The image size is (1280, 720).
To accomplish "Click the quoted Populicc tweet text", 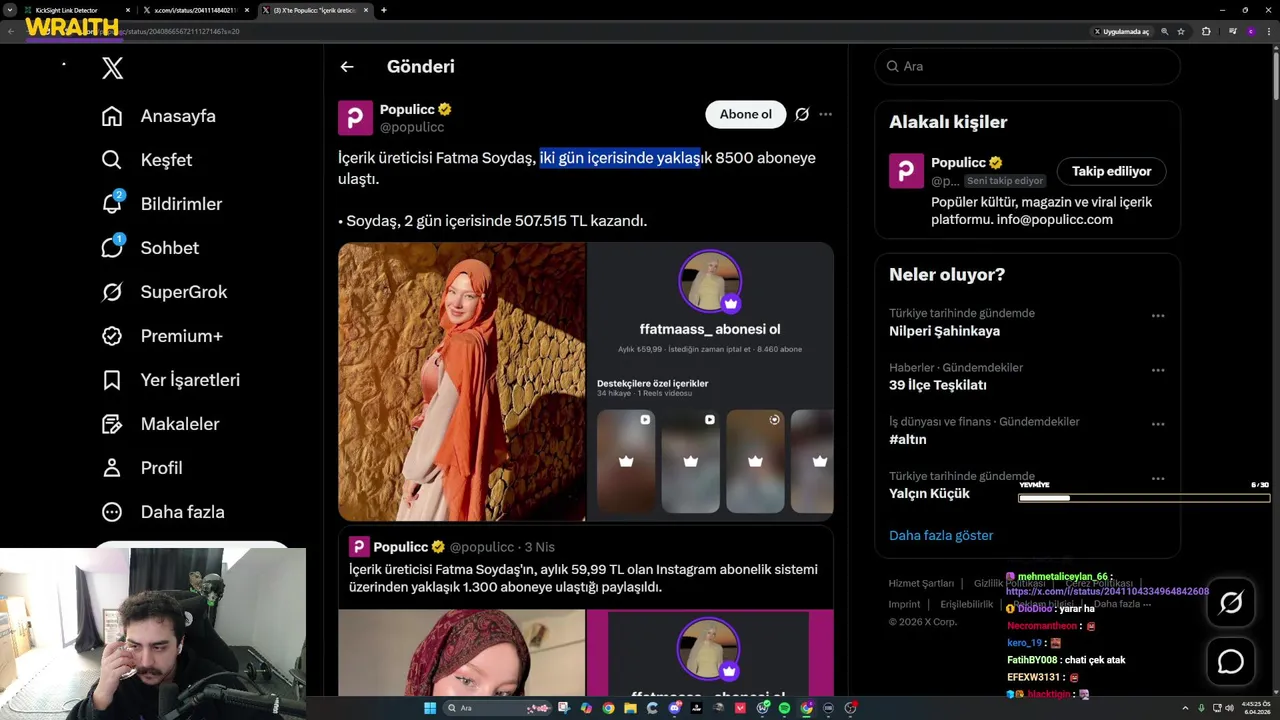I will (x=583, y=578).
